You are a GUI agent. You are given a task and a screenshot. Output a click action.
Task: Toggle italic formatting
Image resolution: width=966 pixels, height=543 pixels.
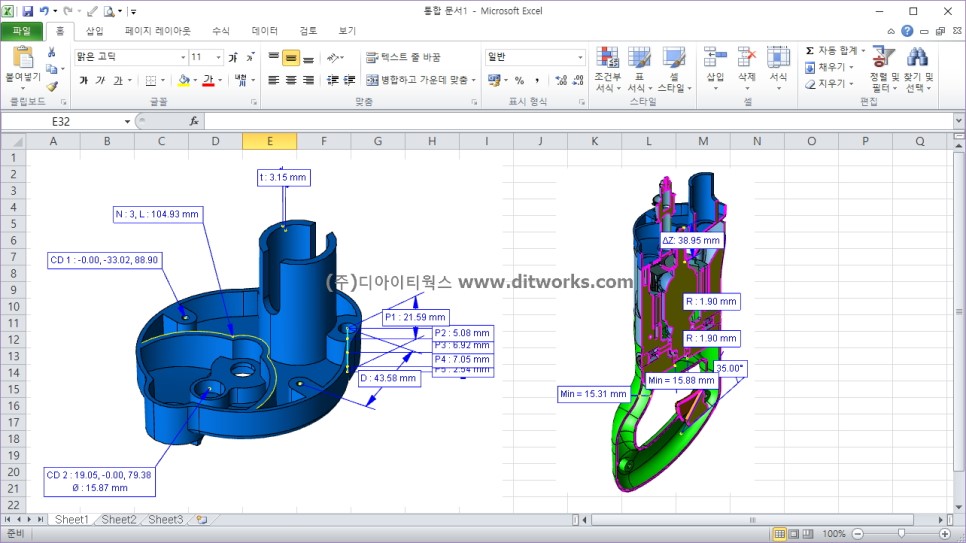[100, 80]
